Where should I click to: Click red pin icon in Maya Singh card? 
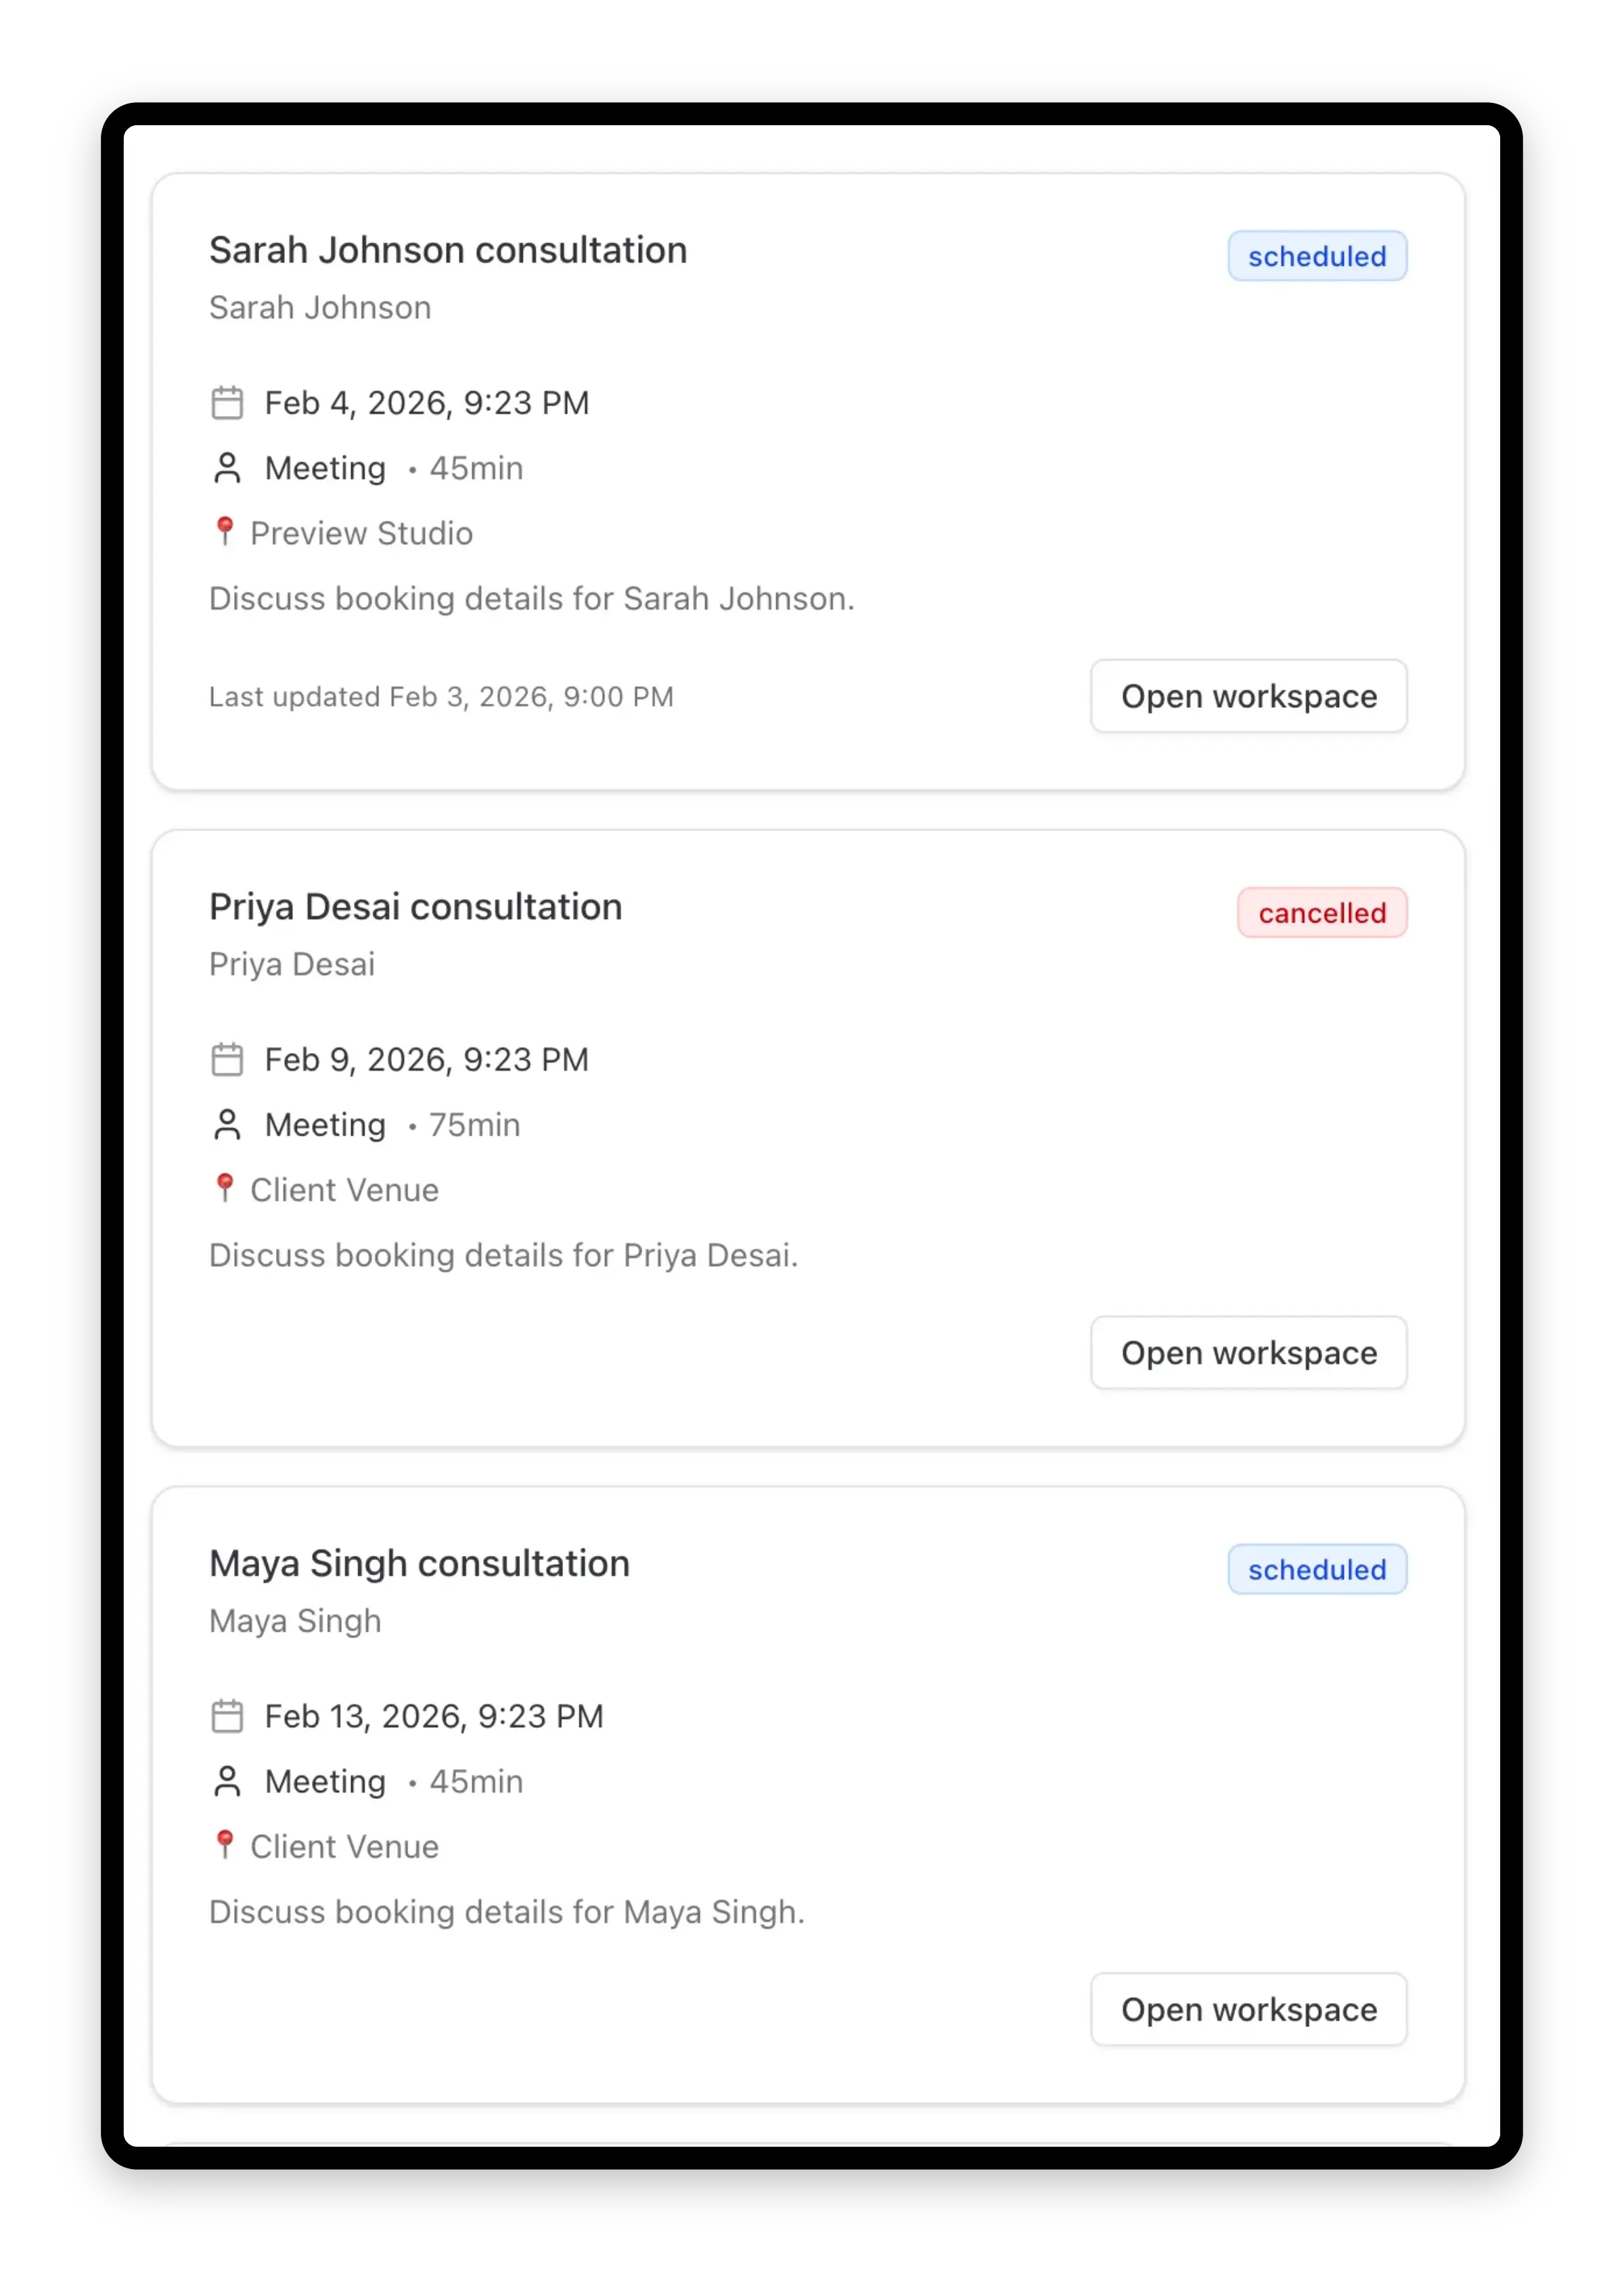(x=225, y=1845)
